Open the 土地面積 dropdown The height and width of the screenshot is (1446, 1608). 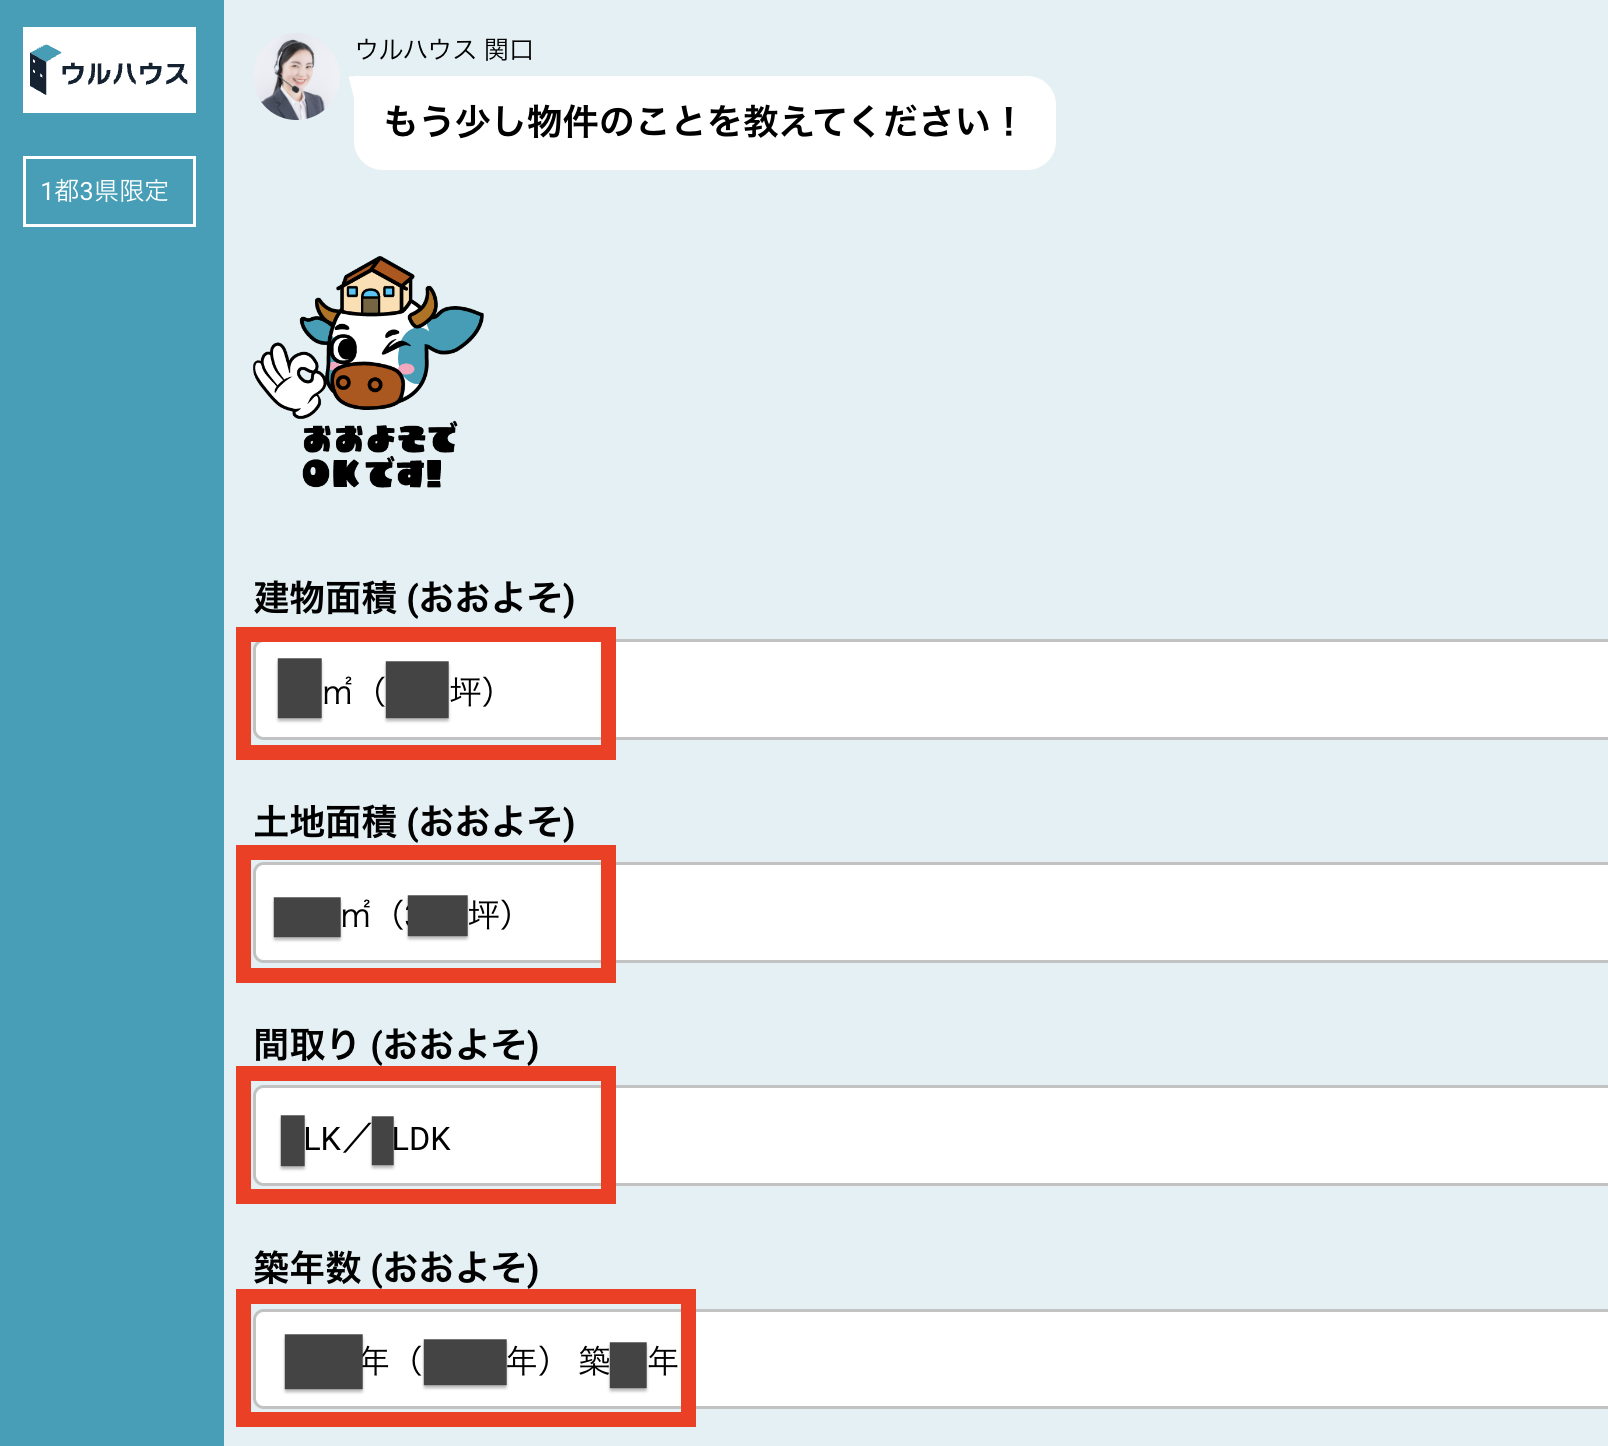930,913
